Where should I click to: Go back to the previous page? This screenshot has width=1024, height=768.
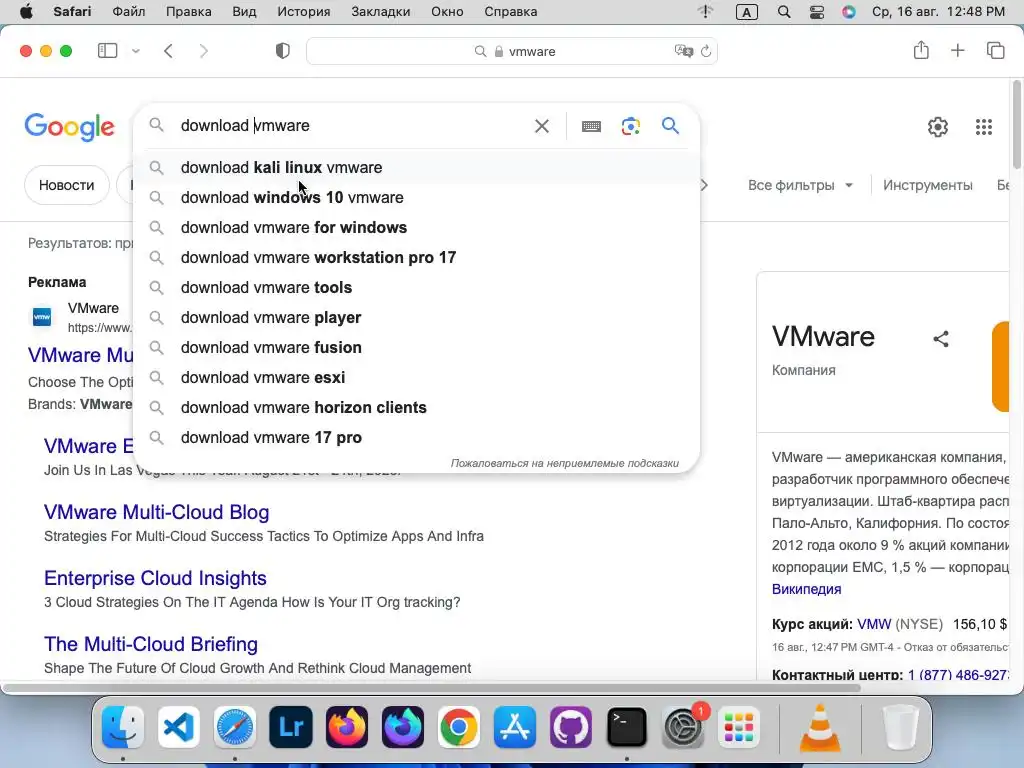click(x=168, y=51)
